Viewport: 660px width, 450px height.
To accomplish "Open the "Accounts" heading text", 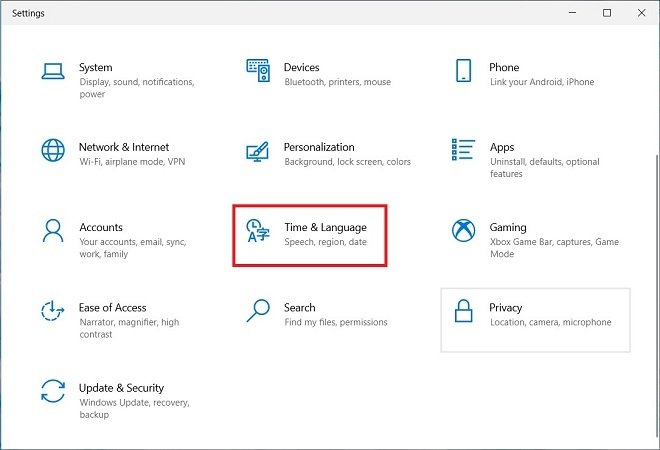I will (x=101, y=227).
